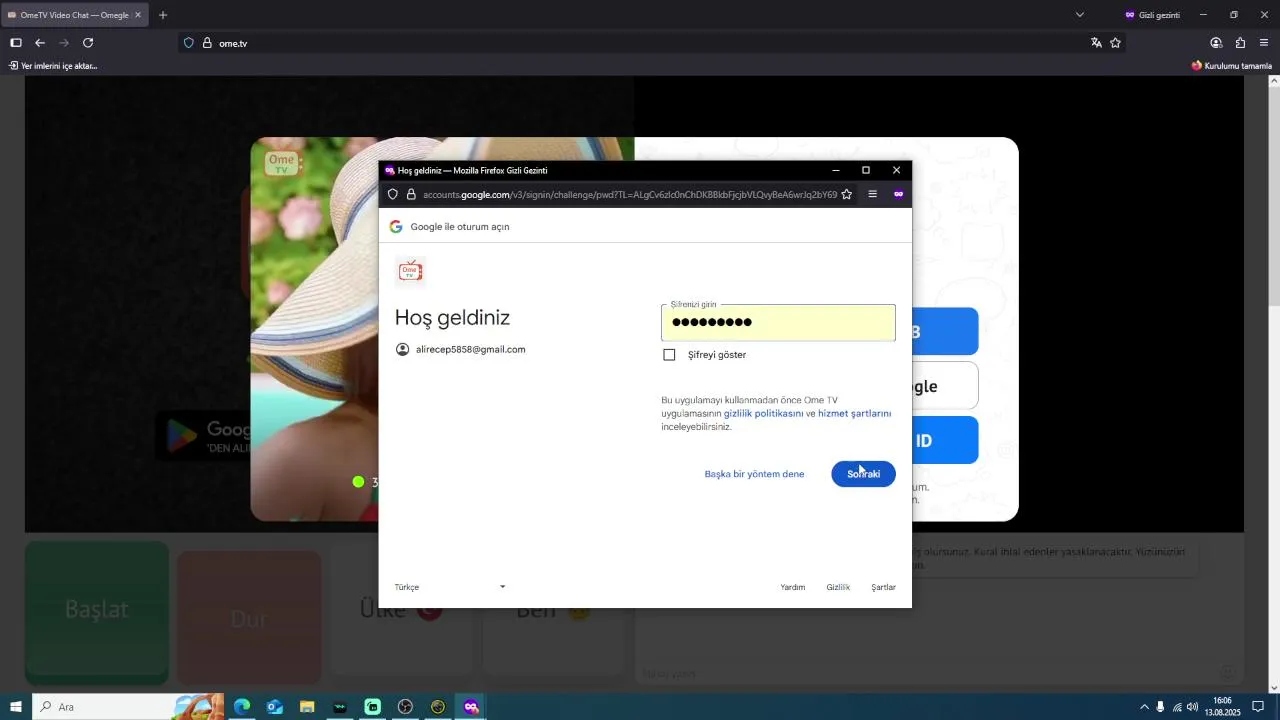Screen dimensions: 1280x720
Task: Open the Windows Start menu
Action: tap(16, 707)
